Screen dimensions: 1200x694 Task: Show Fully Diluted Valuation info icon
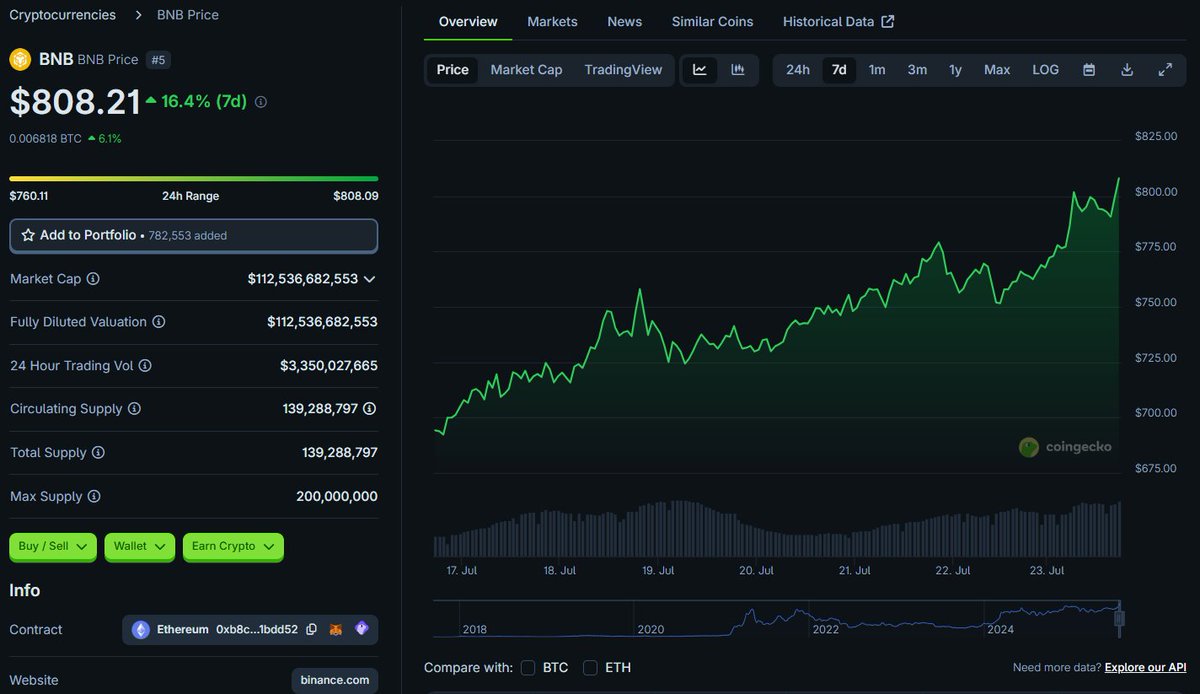click(158, 322)
